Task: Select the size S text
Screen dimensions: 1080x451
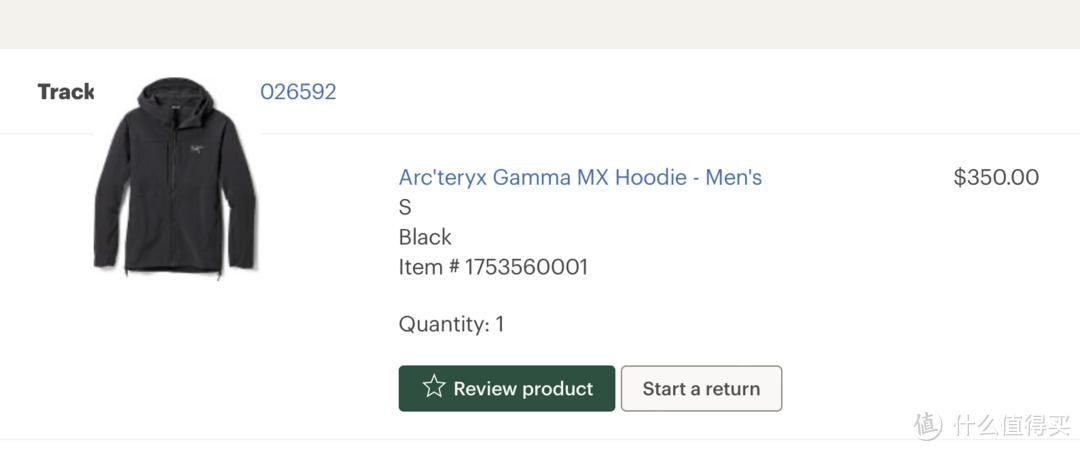Action: coord(405,208)
